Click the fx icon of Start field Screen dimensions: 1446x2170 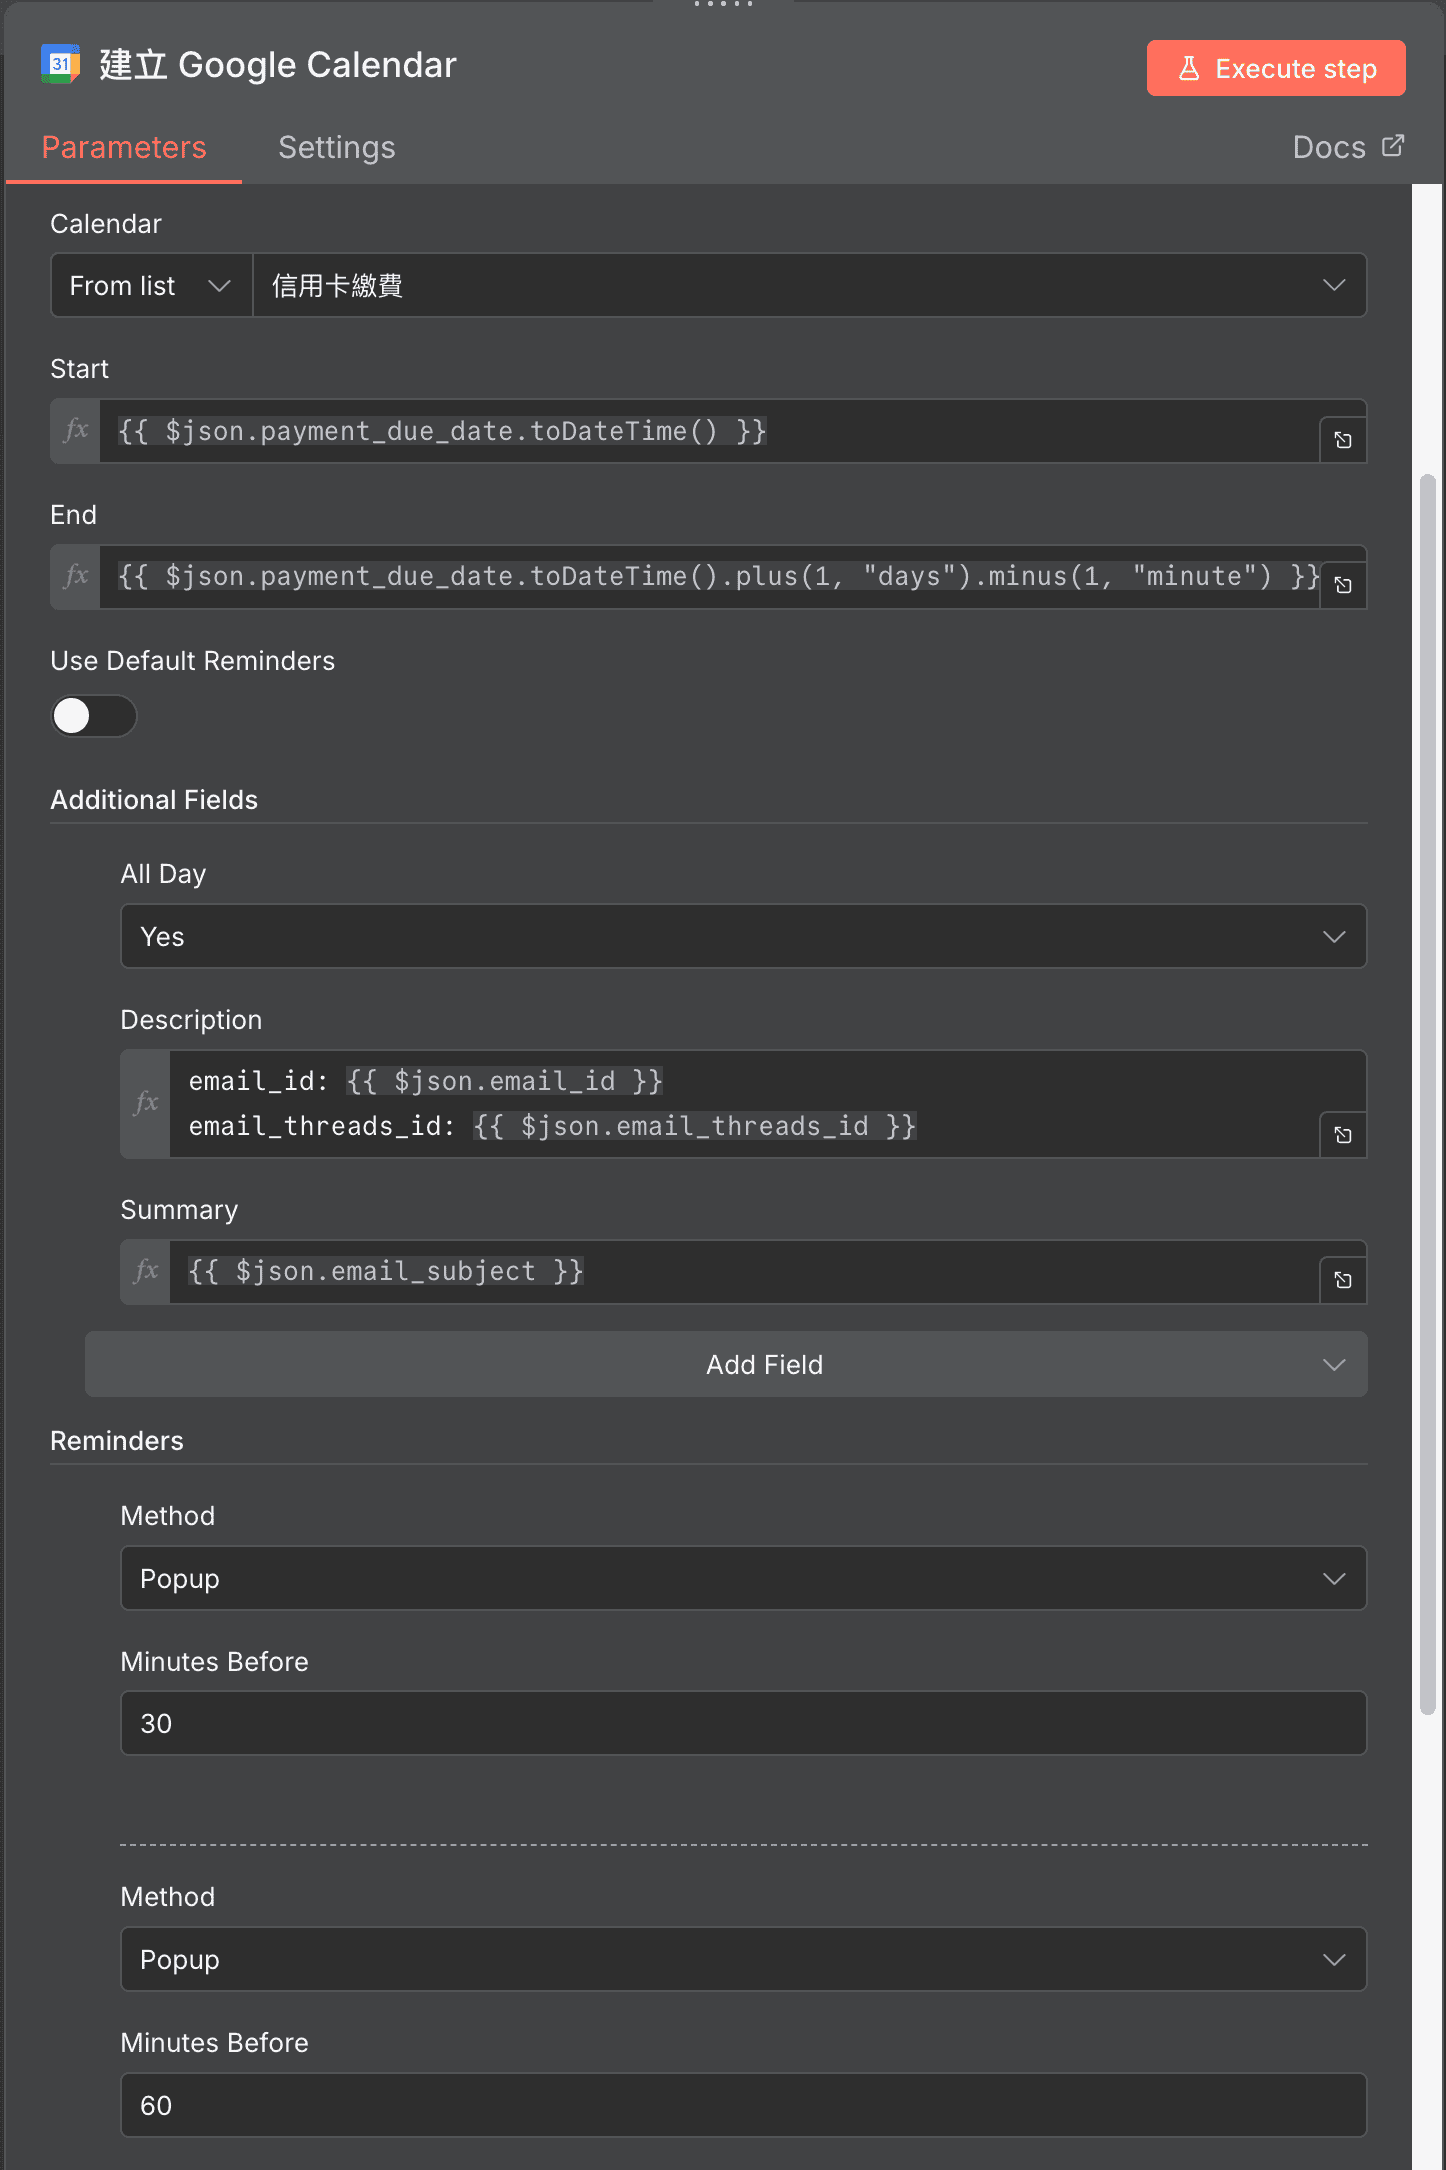(x=76, y=431)
